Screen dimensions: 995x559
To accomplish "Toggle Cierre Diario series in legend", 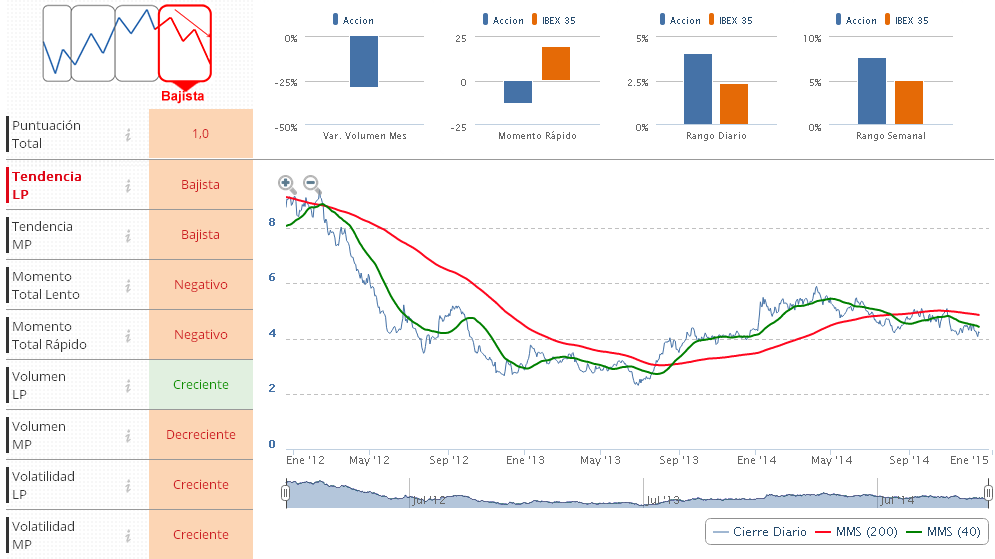I will coord(760,532).
